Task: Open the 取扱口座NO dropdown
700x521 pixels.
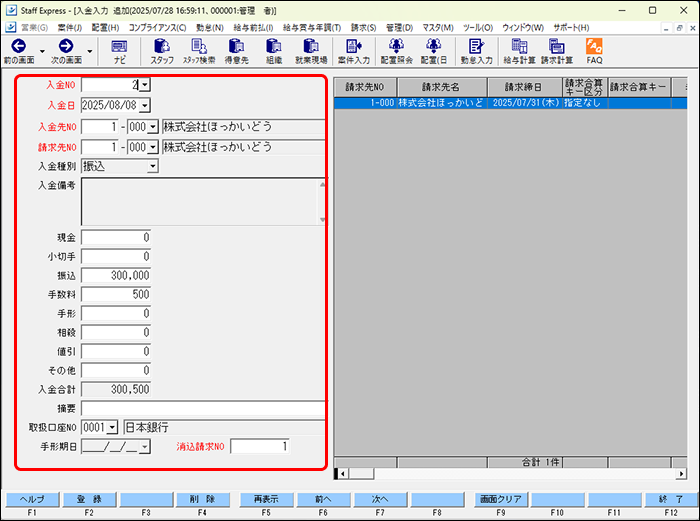Action: pos(112,427)
